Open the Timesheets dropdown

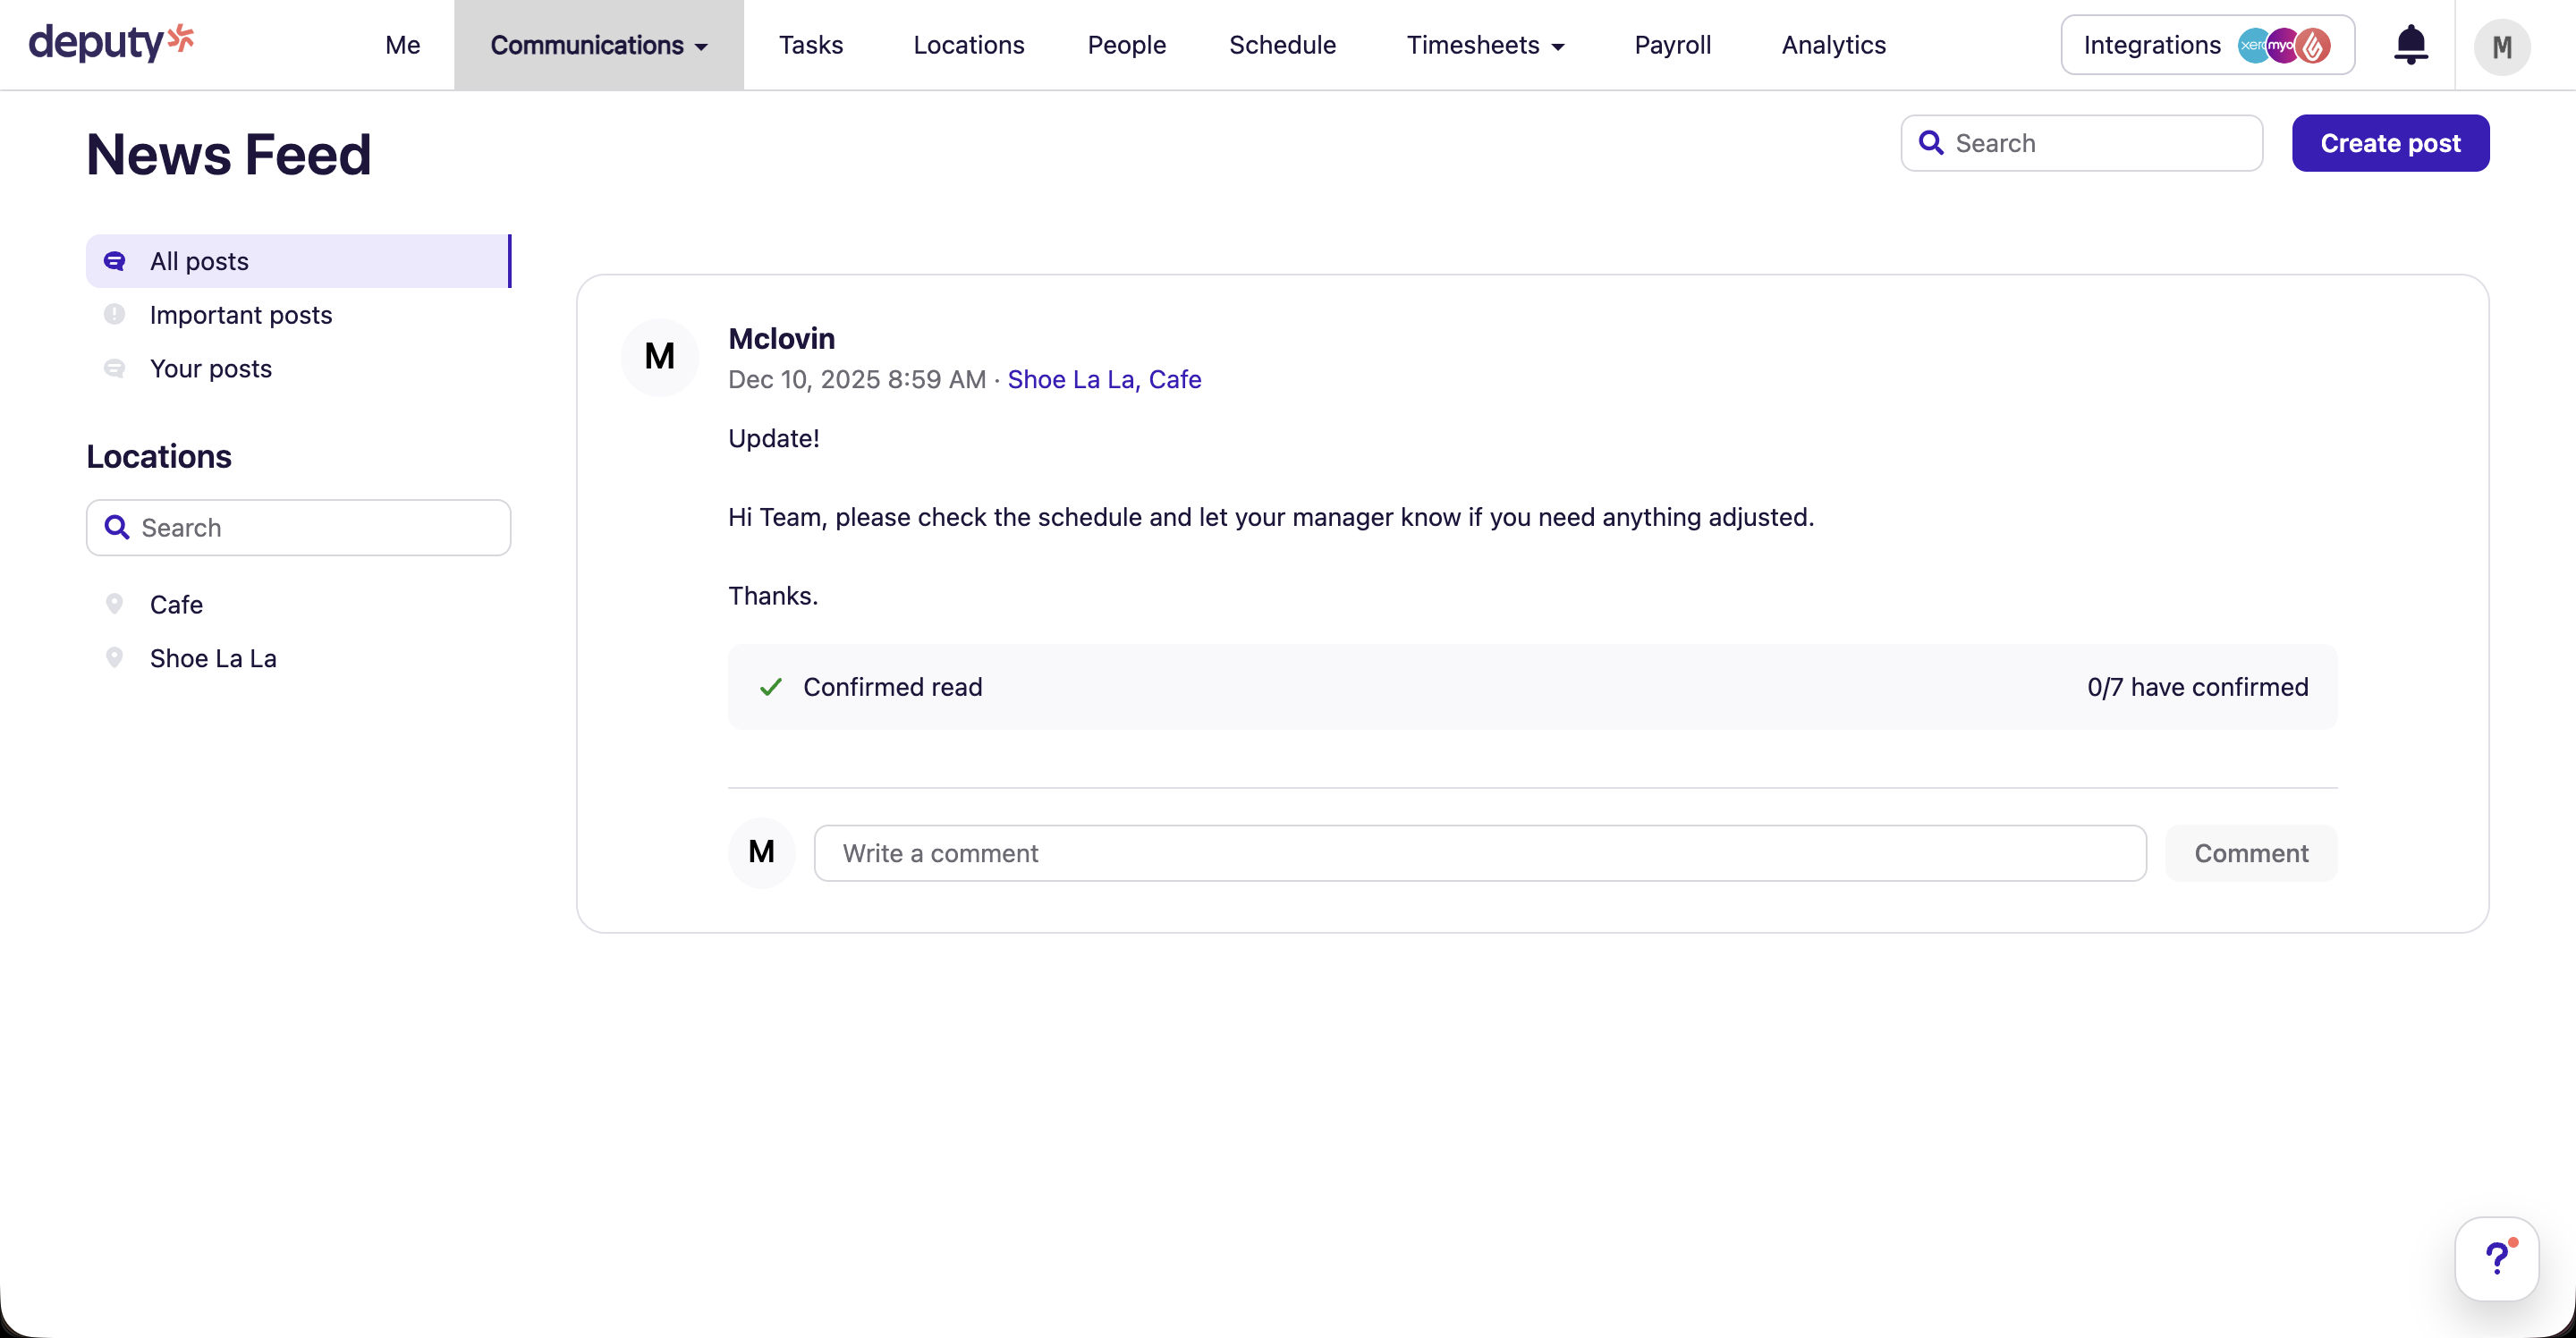click(x=1486, y=44)
